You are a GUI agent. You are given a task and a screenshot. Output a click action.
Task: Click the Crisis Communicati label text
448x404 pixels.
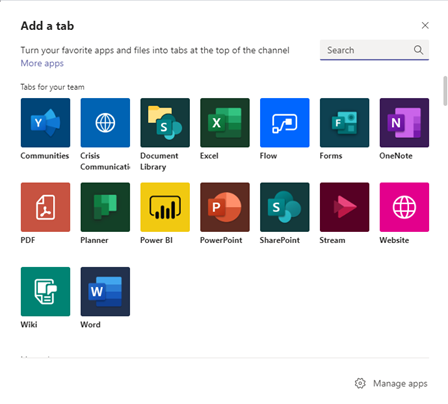point(105,161)
